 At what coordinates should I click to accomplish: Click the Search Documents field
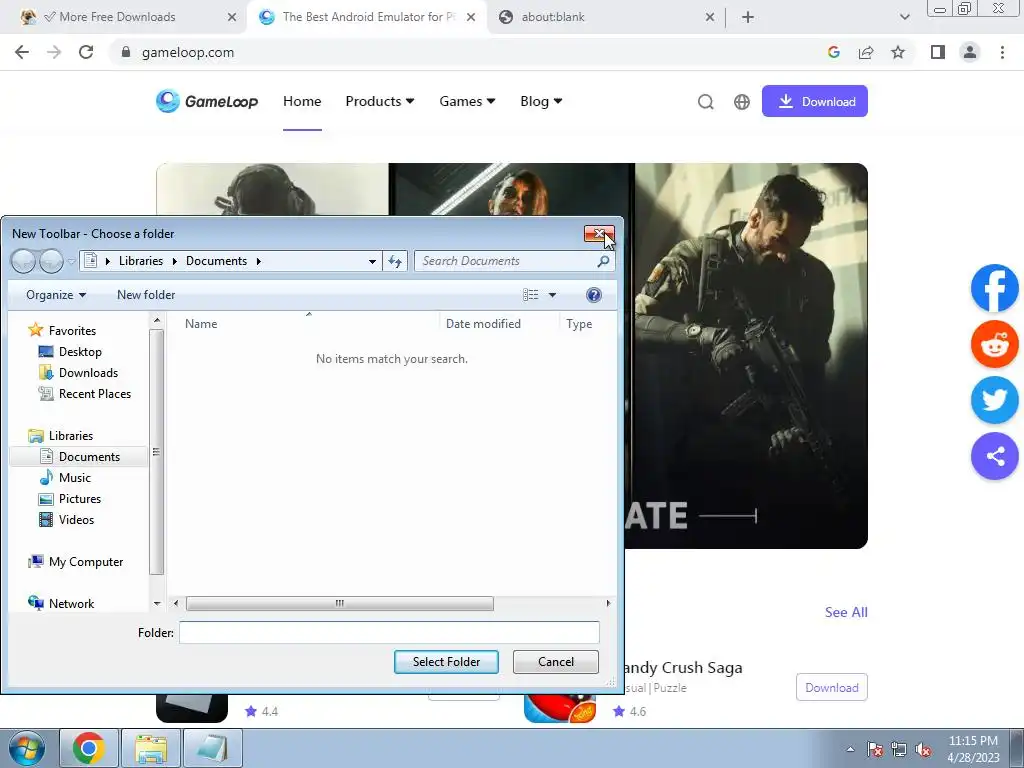[515, 261]
